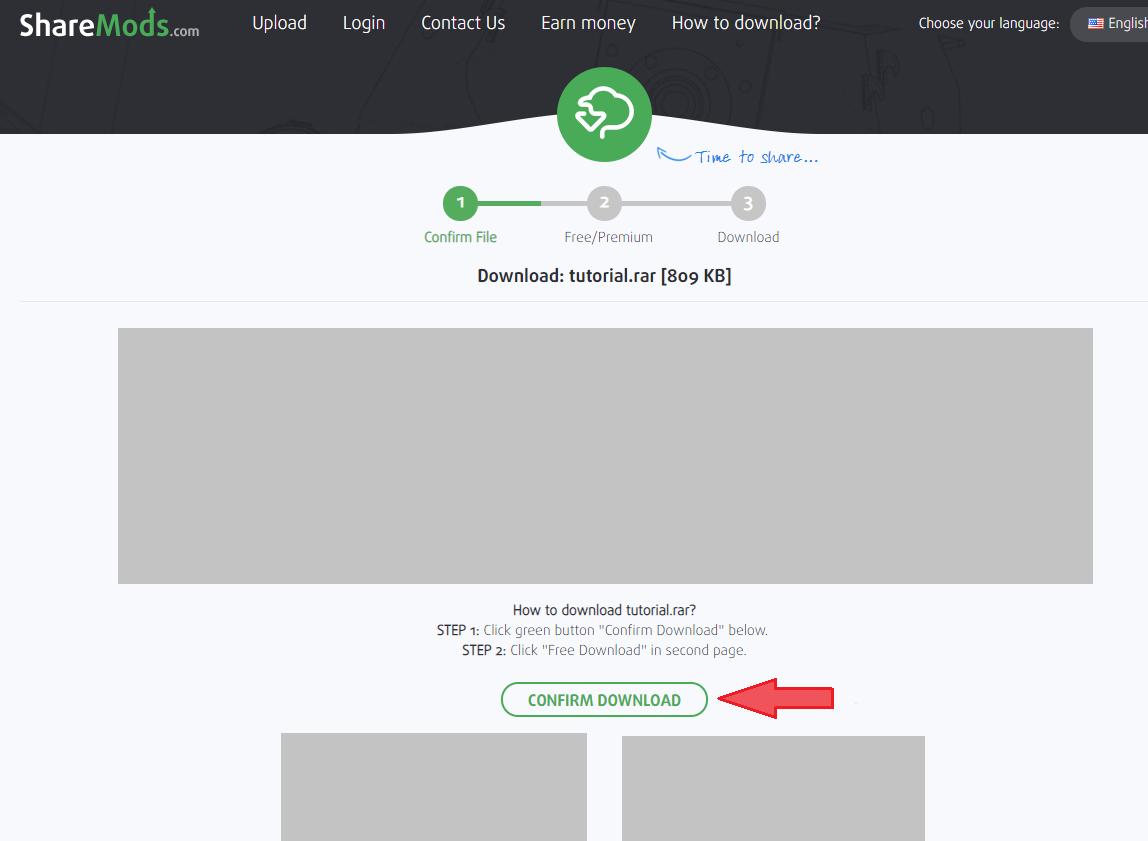Screen dimensions: 1148x841
Task: Open the English language dropdown
Action: [x=1120, y=23]
